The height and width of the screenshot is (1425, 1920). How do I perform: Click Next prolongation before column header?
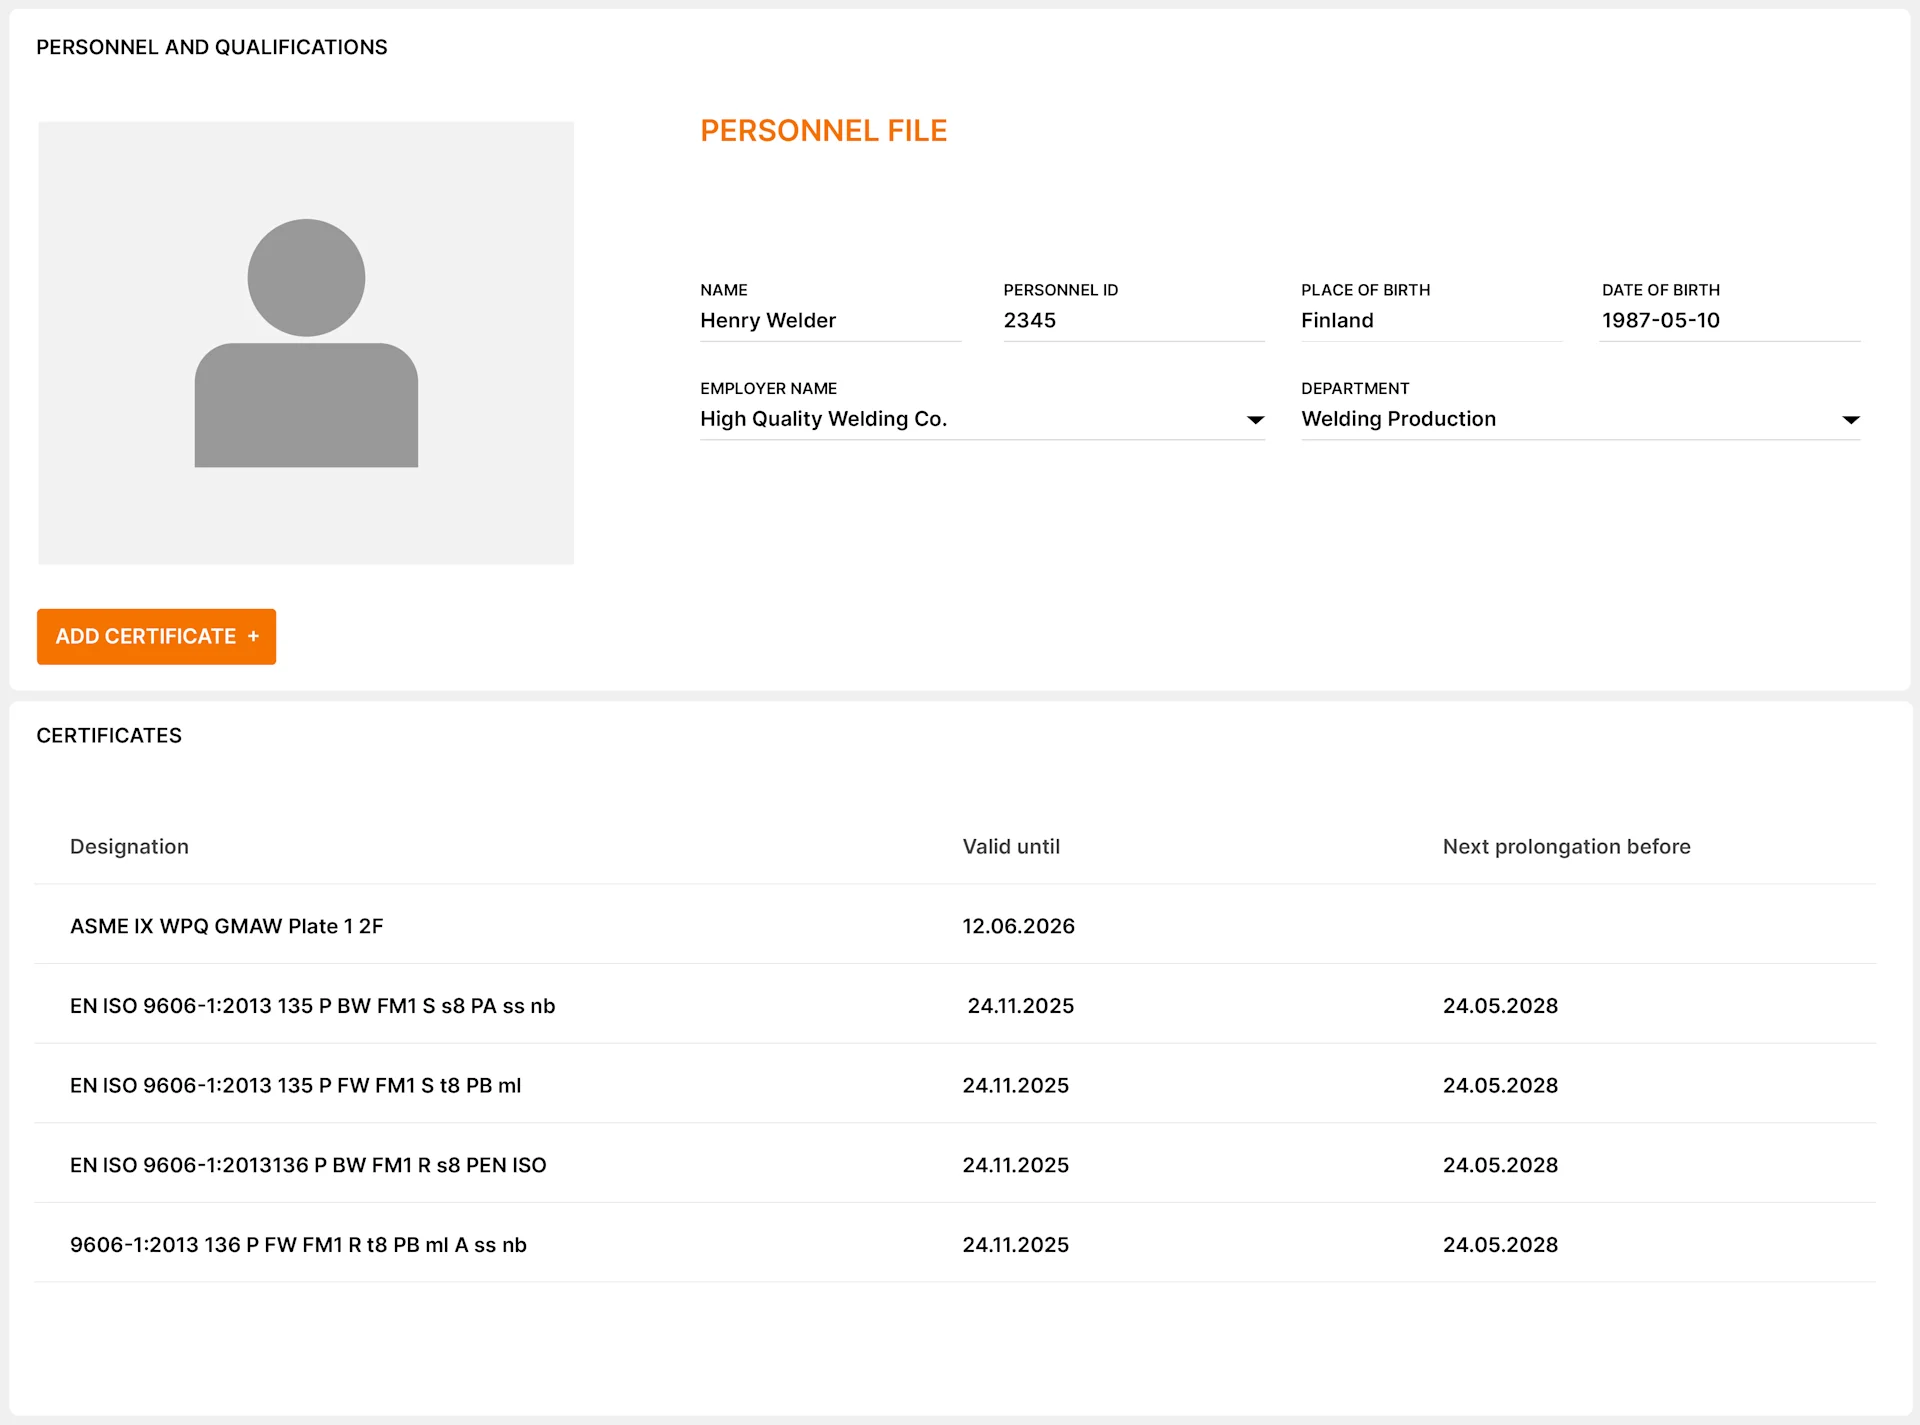click(x=1566, y=847)
